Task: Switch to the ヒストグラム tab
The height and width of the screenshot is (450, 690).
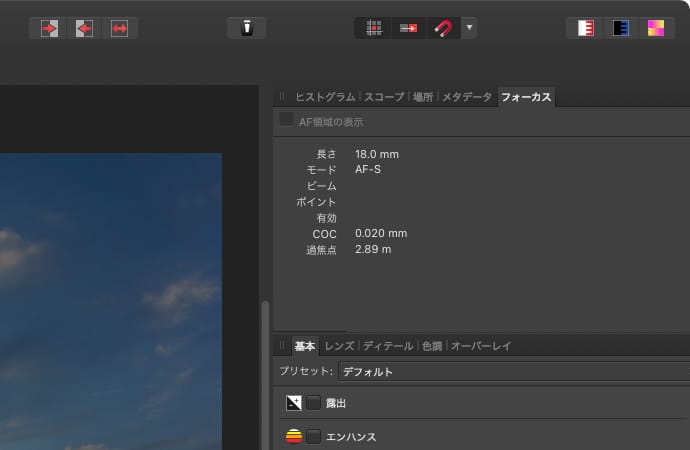Action: (x=324, y=97)
